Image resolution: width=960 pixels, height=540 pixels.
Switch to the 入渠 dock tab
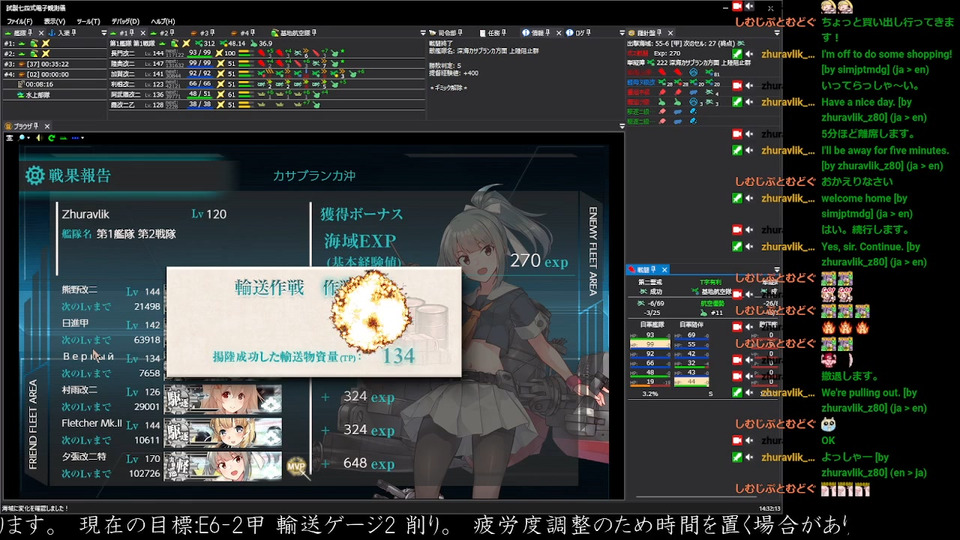click(x=63, y=33)
